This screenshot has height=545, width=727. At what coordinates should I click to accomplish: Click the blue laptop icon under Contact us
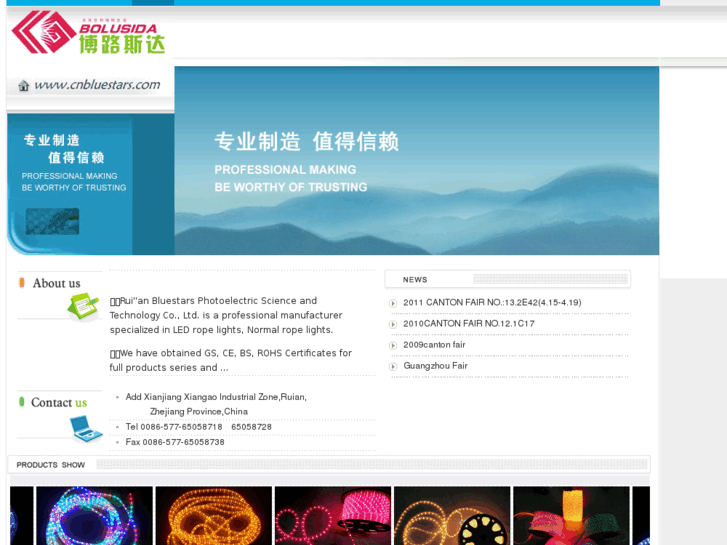coord(86,428)
